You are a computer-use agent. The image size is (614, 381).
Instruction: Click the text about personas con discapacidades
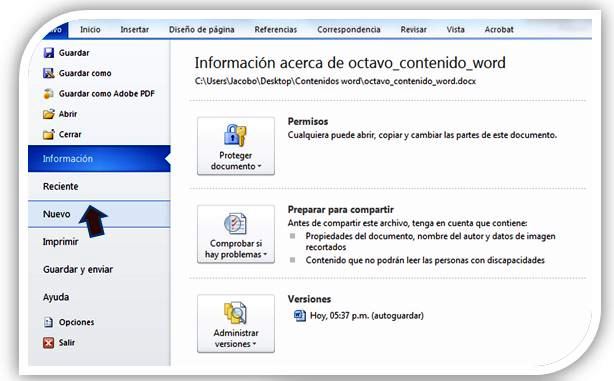[x=425, y=260]
